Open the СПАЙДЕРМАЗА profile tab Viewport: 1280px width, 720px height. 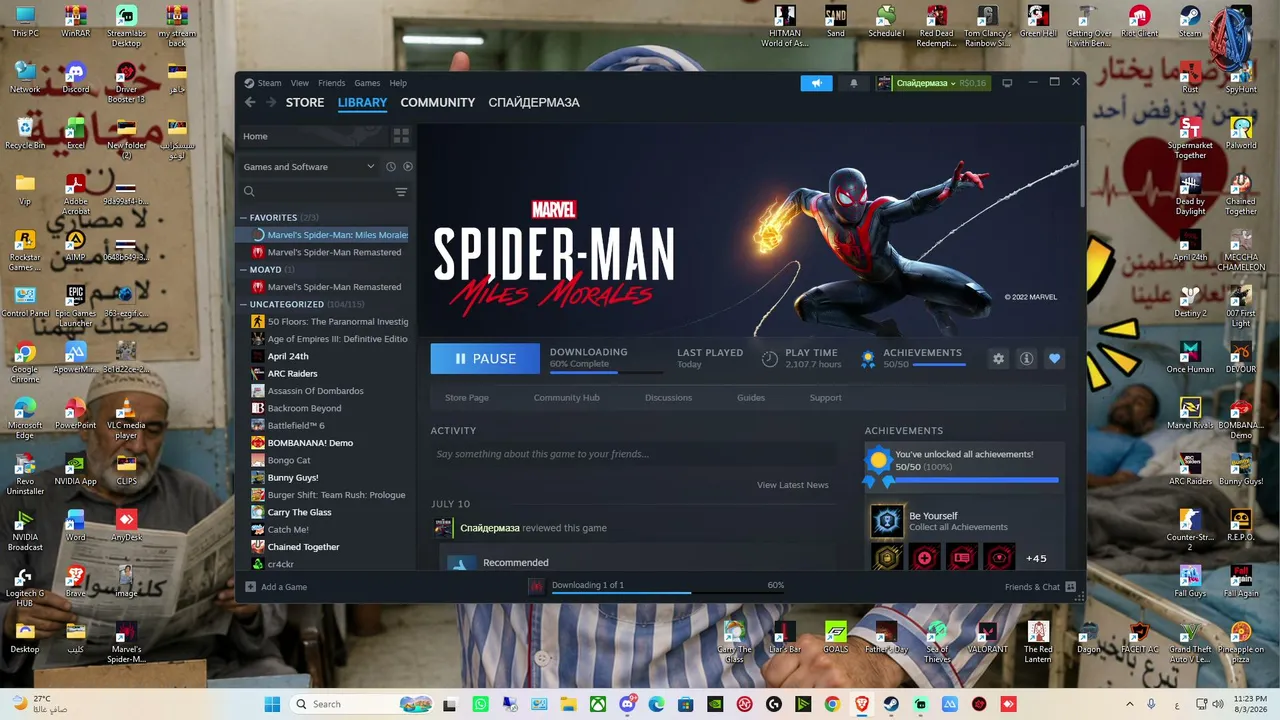[534, 102]
